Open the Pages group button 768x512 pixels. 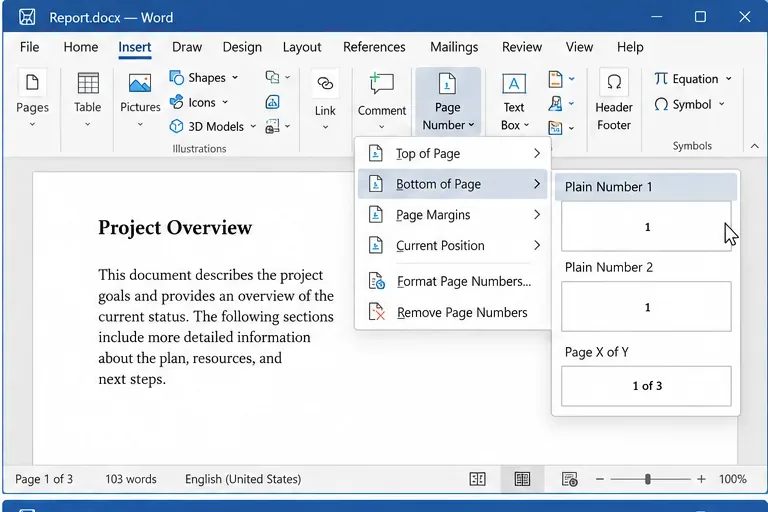click(x=32, y=98)
